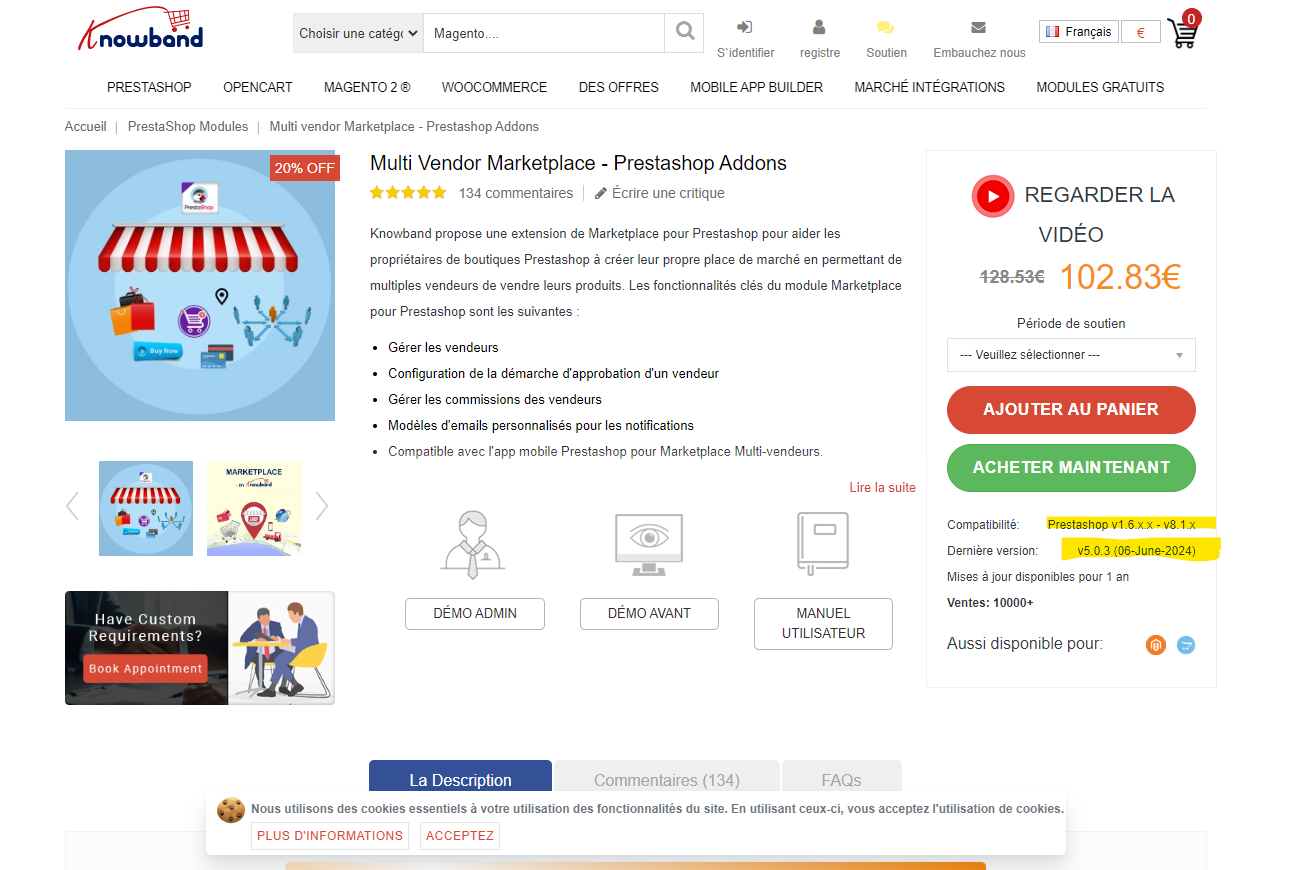The height and width of the screenshot is (870, 1293).
Task: Click the Soutien chat icon
Action: (x=885, y=27)
